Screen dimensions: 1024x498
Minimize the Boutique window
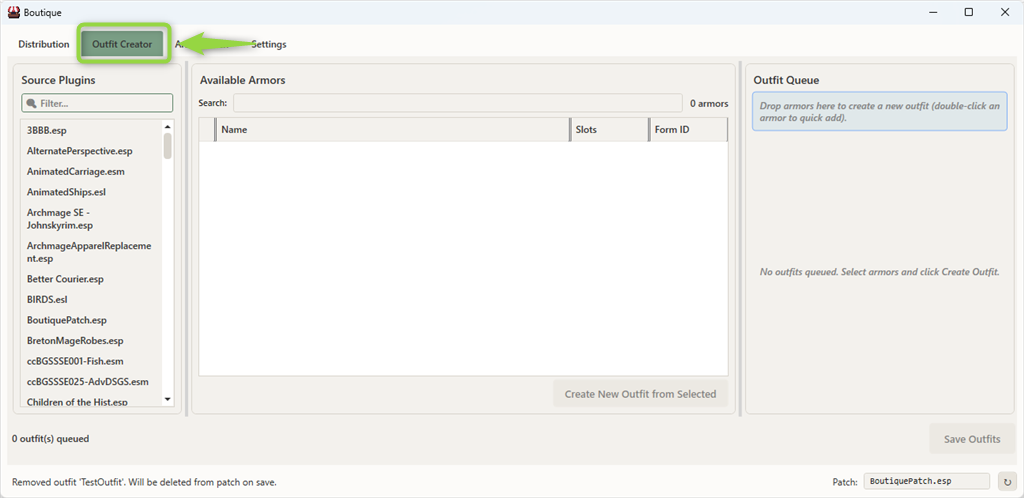coord(922,12)
